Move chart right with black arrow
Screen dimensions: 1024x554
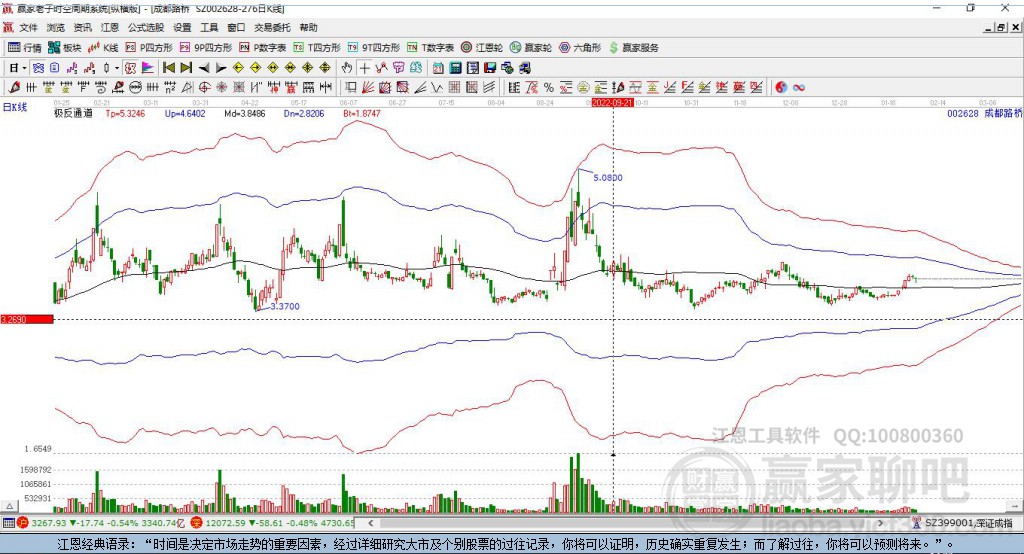[x=221, y=68]
